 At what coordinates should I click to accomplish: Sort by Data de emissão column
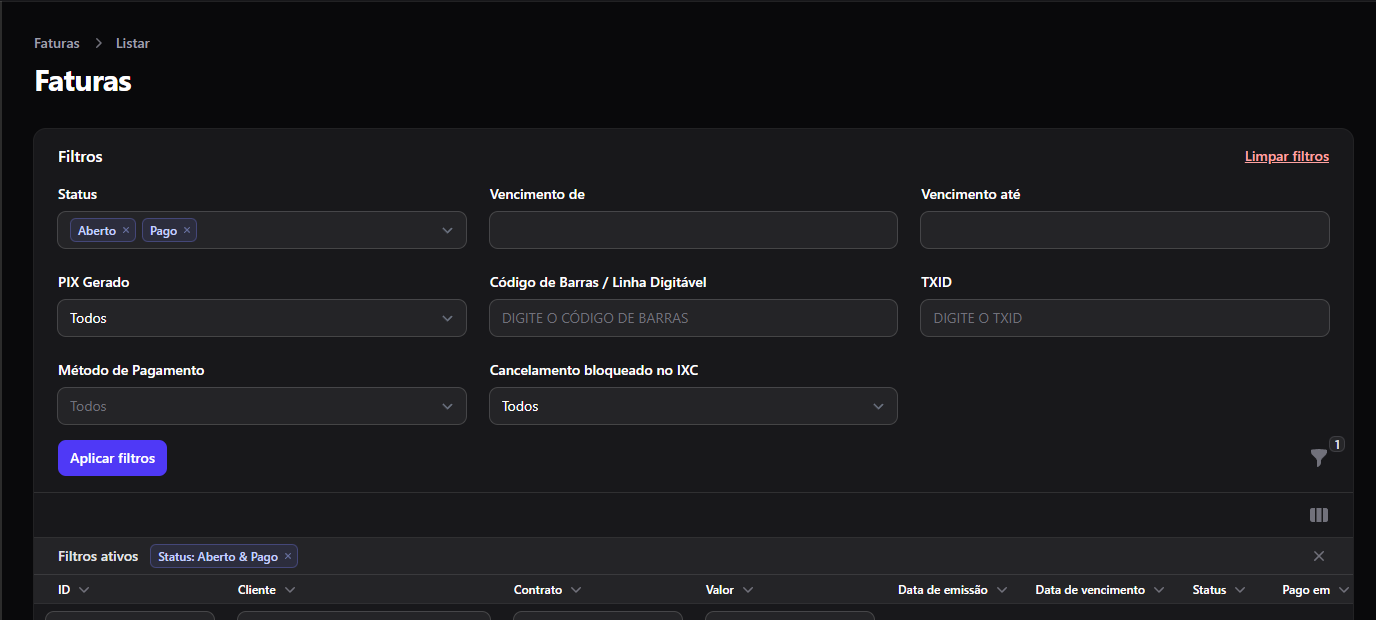point(953,590)
